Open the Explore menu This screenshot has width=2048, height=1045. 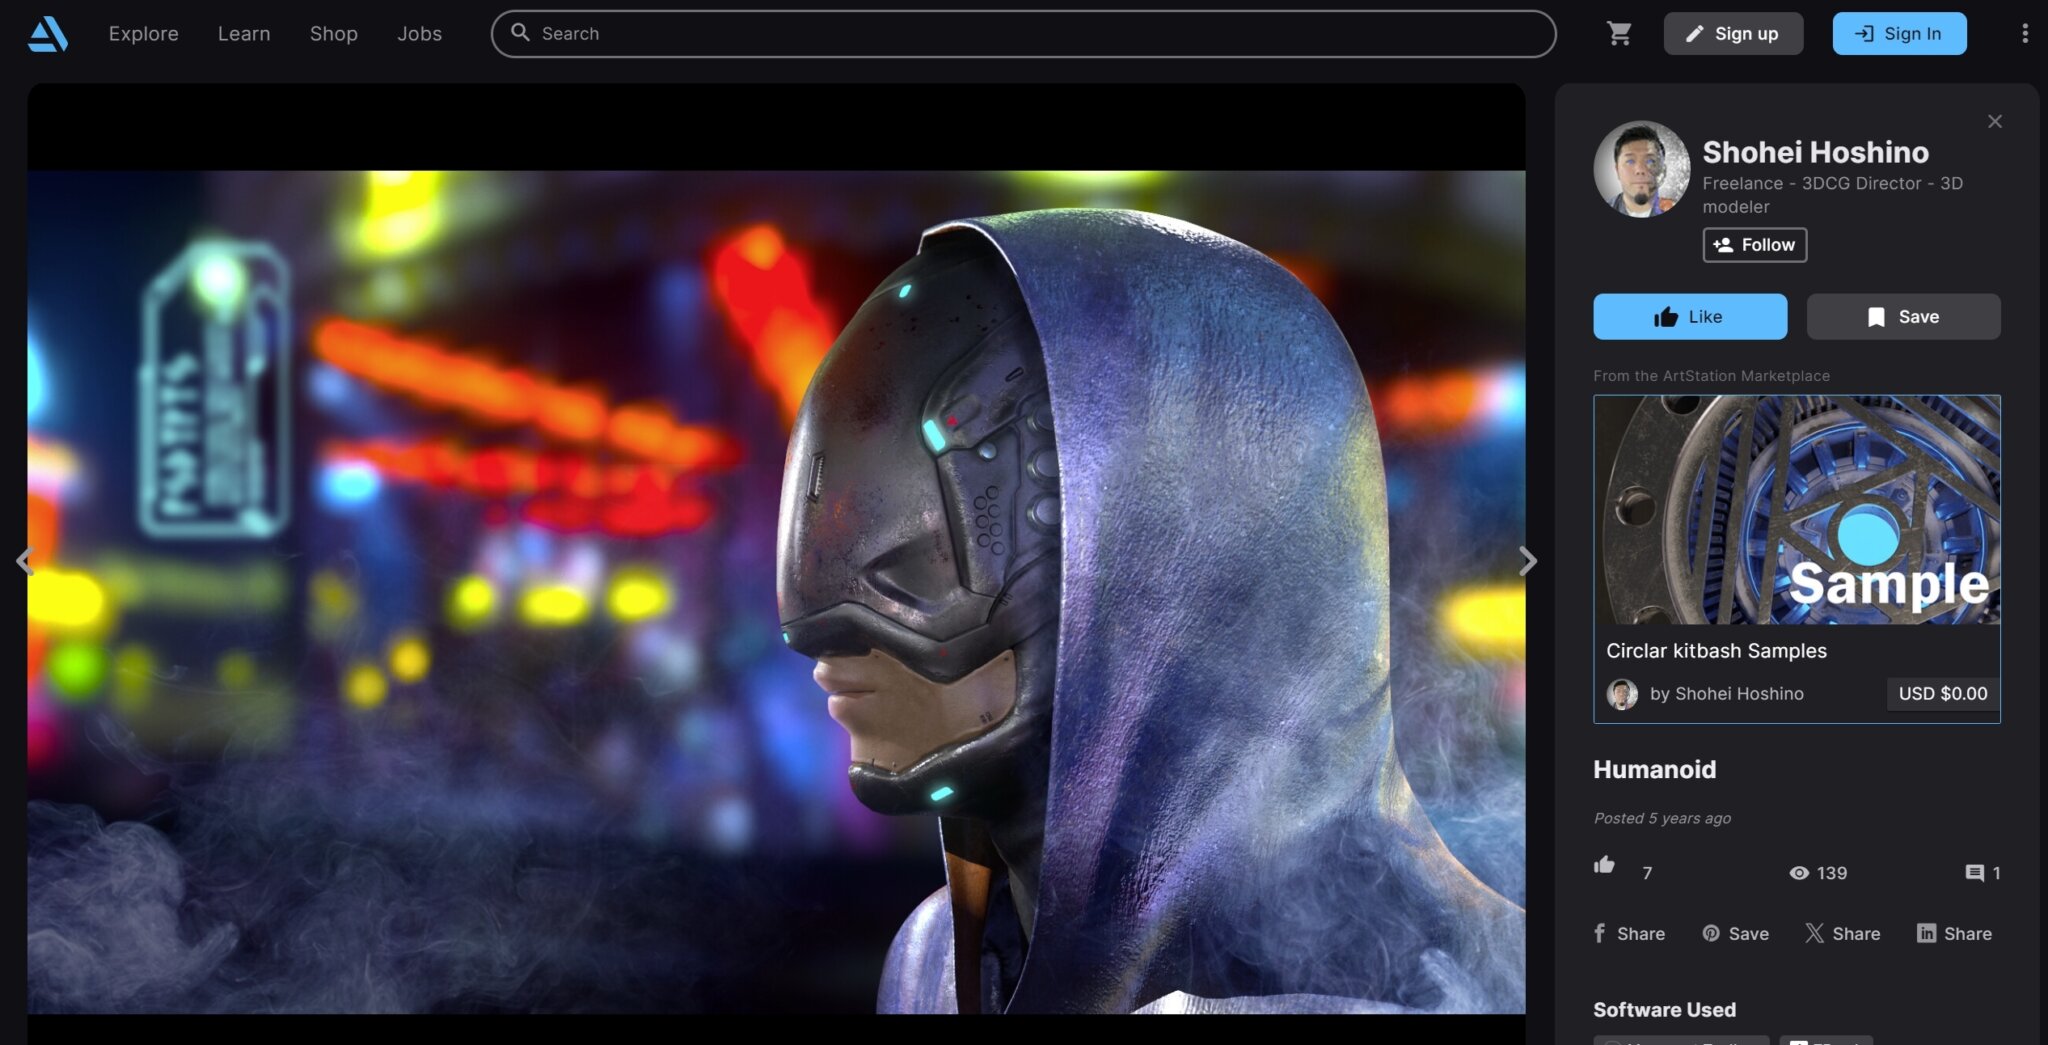143,34
